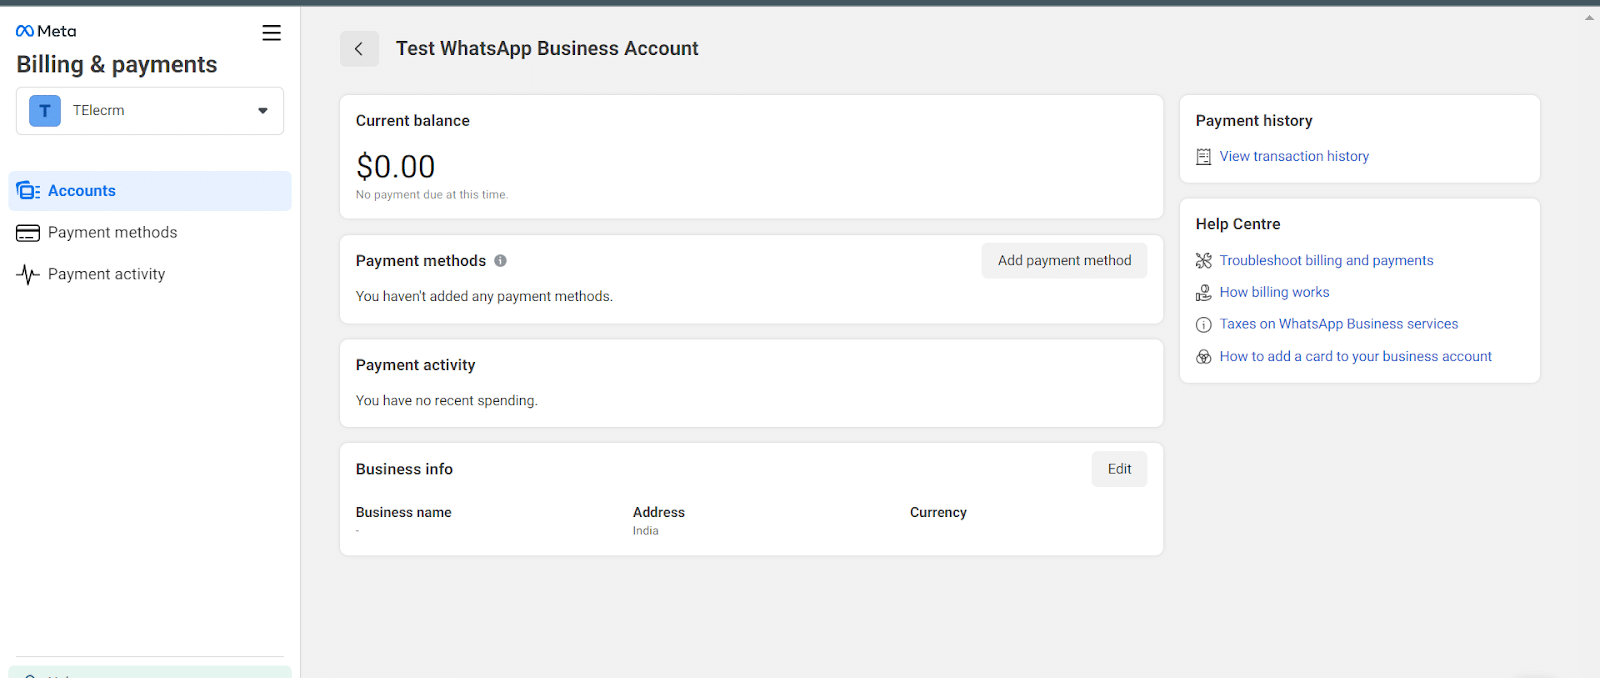Click the icon beside How to add a card
Screen dimensions: 1600x678
tap(1204, 357)
